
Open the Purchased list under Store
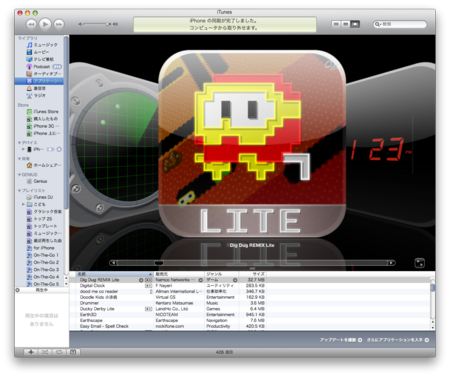pos(42,119)
